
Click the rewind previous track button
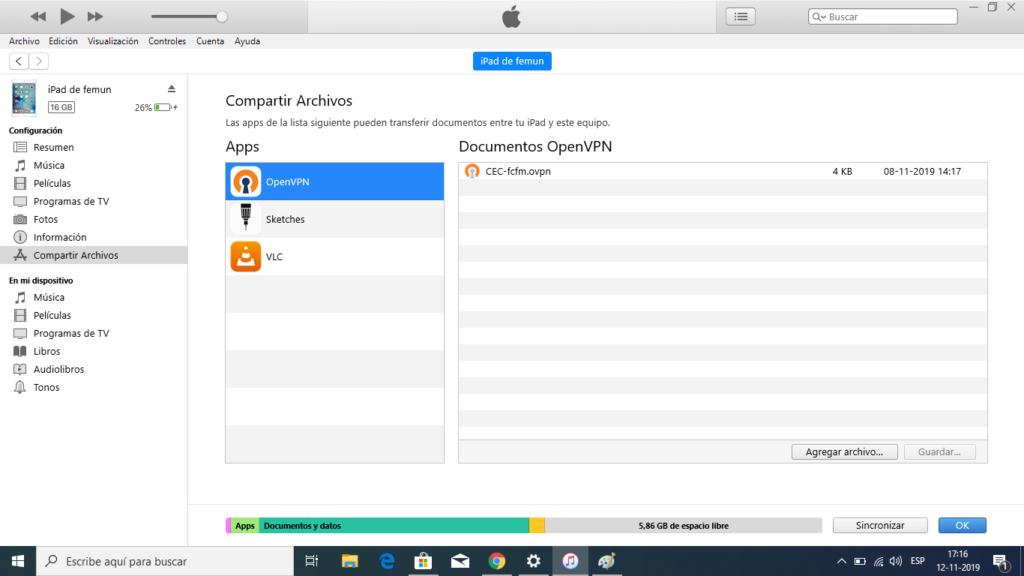tap(38, 16)
